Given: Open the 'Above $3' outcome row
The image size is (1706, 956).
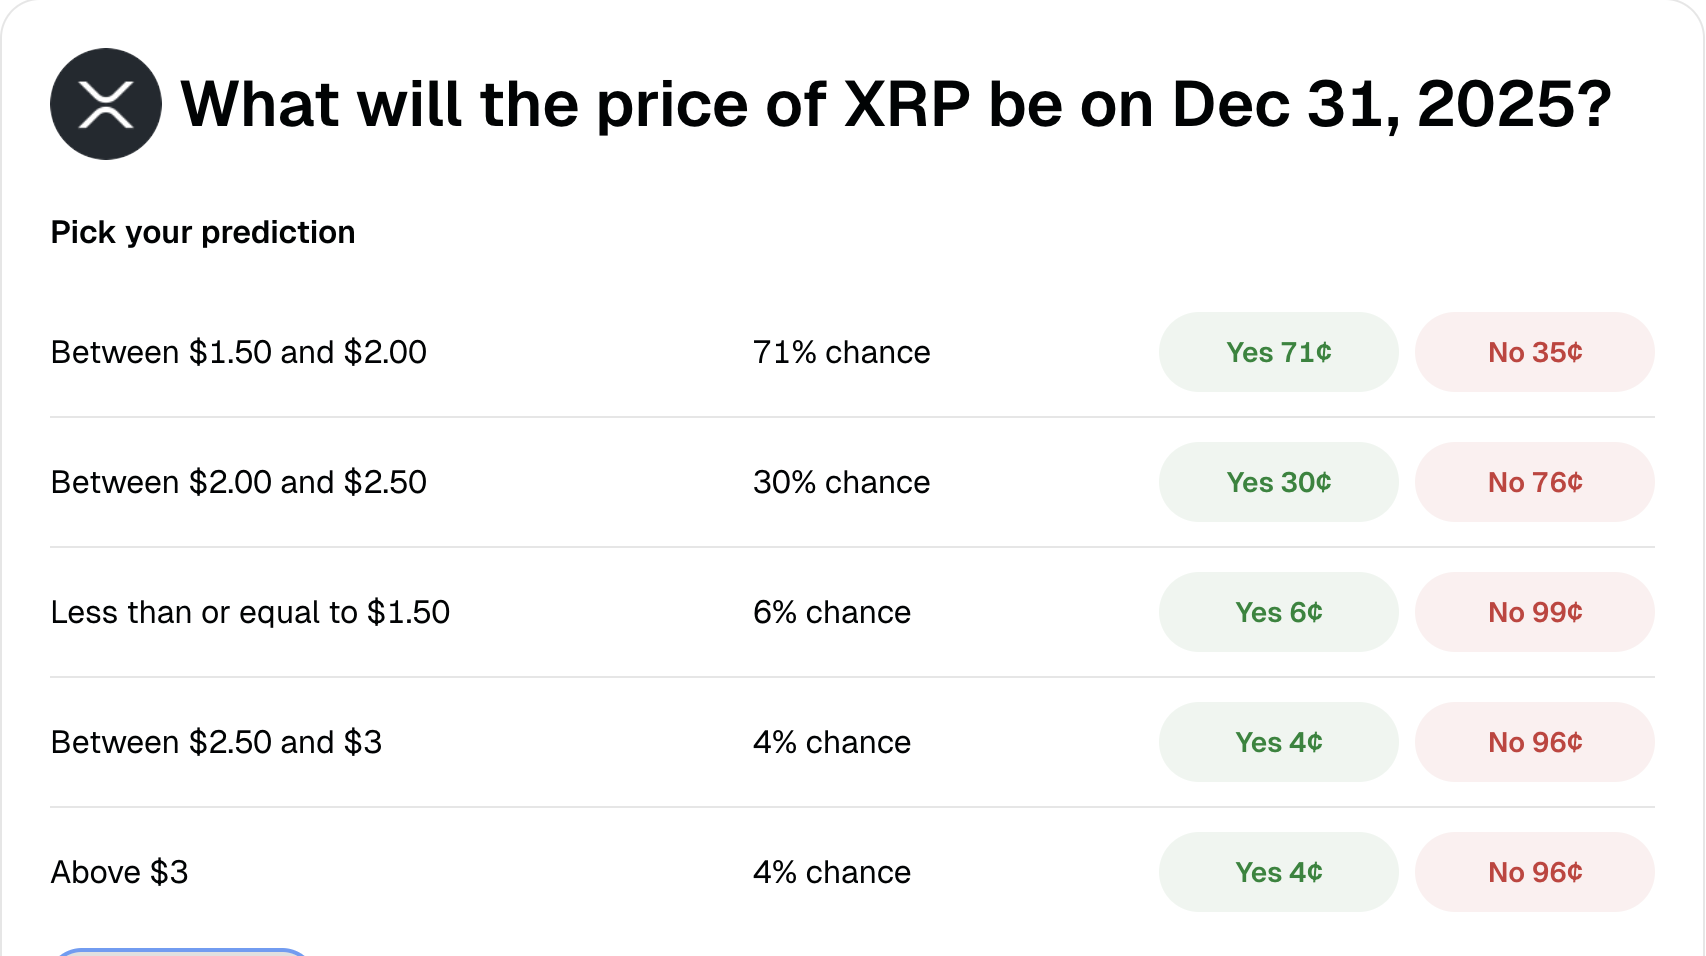Looking at the screenshot, I should [x=120, y=872].
